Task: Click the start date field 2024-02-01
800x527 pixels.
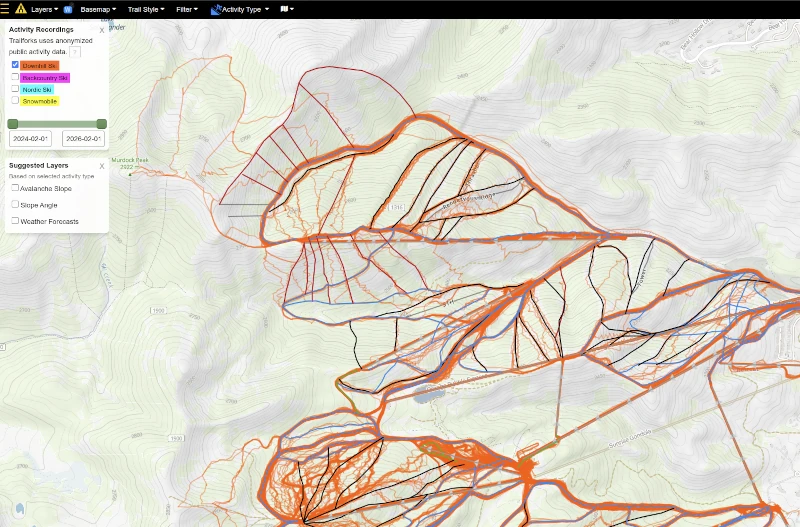Action: (x=31, y=138)
